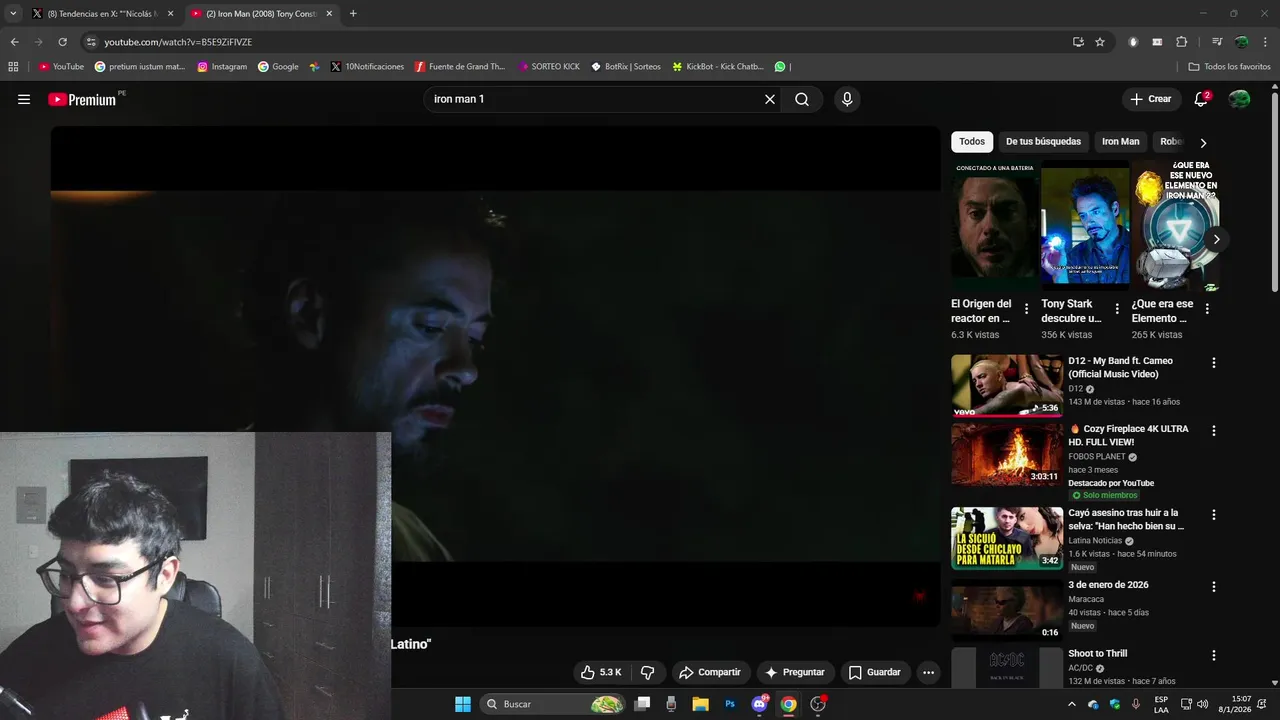
Task: Click Crear button
Action: click(1151, 99)
